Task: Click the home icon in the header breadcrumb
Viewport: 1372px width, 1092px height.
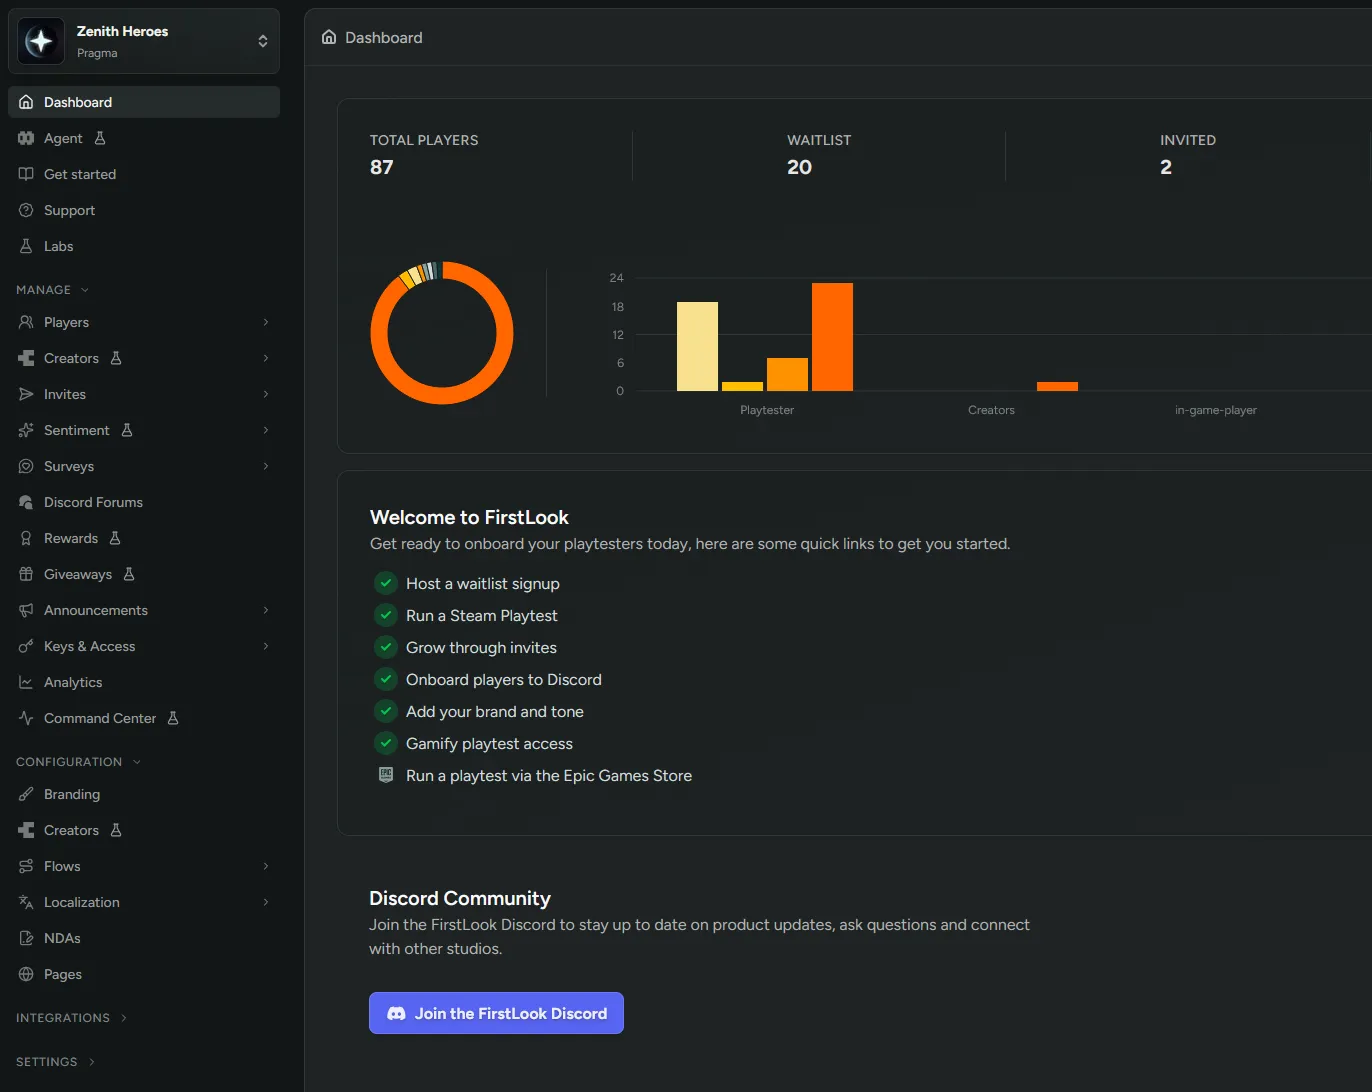Action: 329,37
